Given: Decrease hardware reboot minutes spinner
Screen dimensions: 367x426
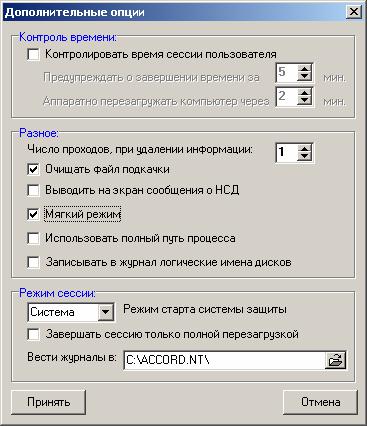Looking at the screenshot, I should (304, 101).
